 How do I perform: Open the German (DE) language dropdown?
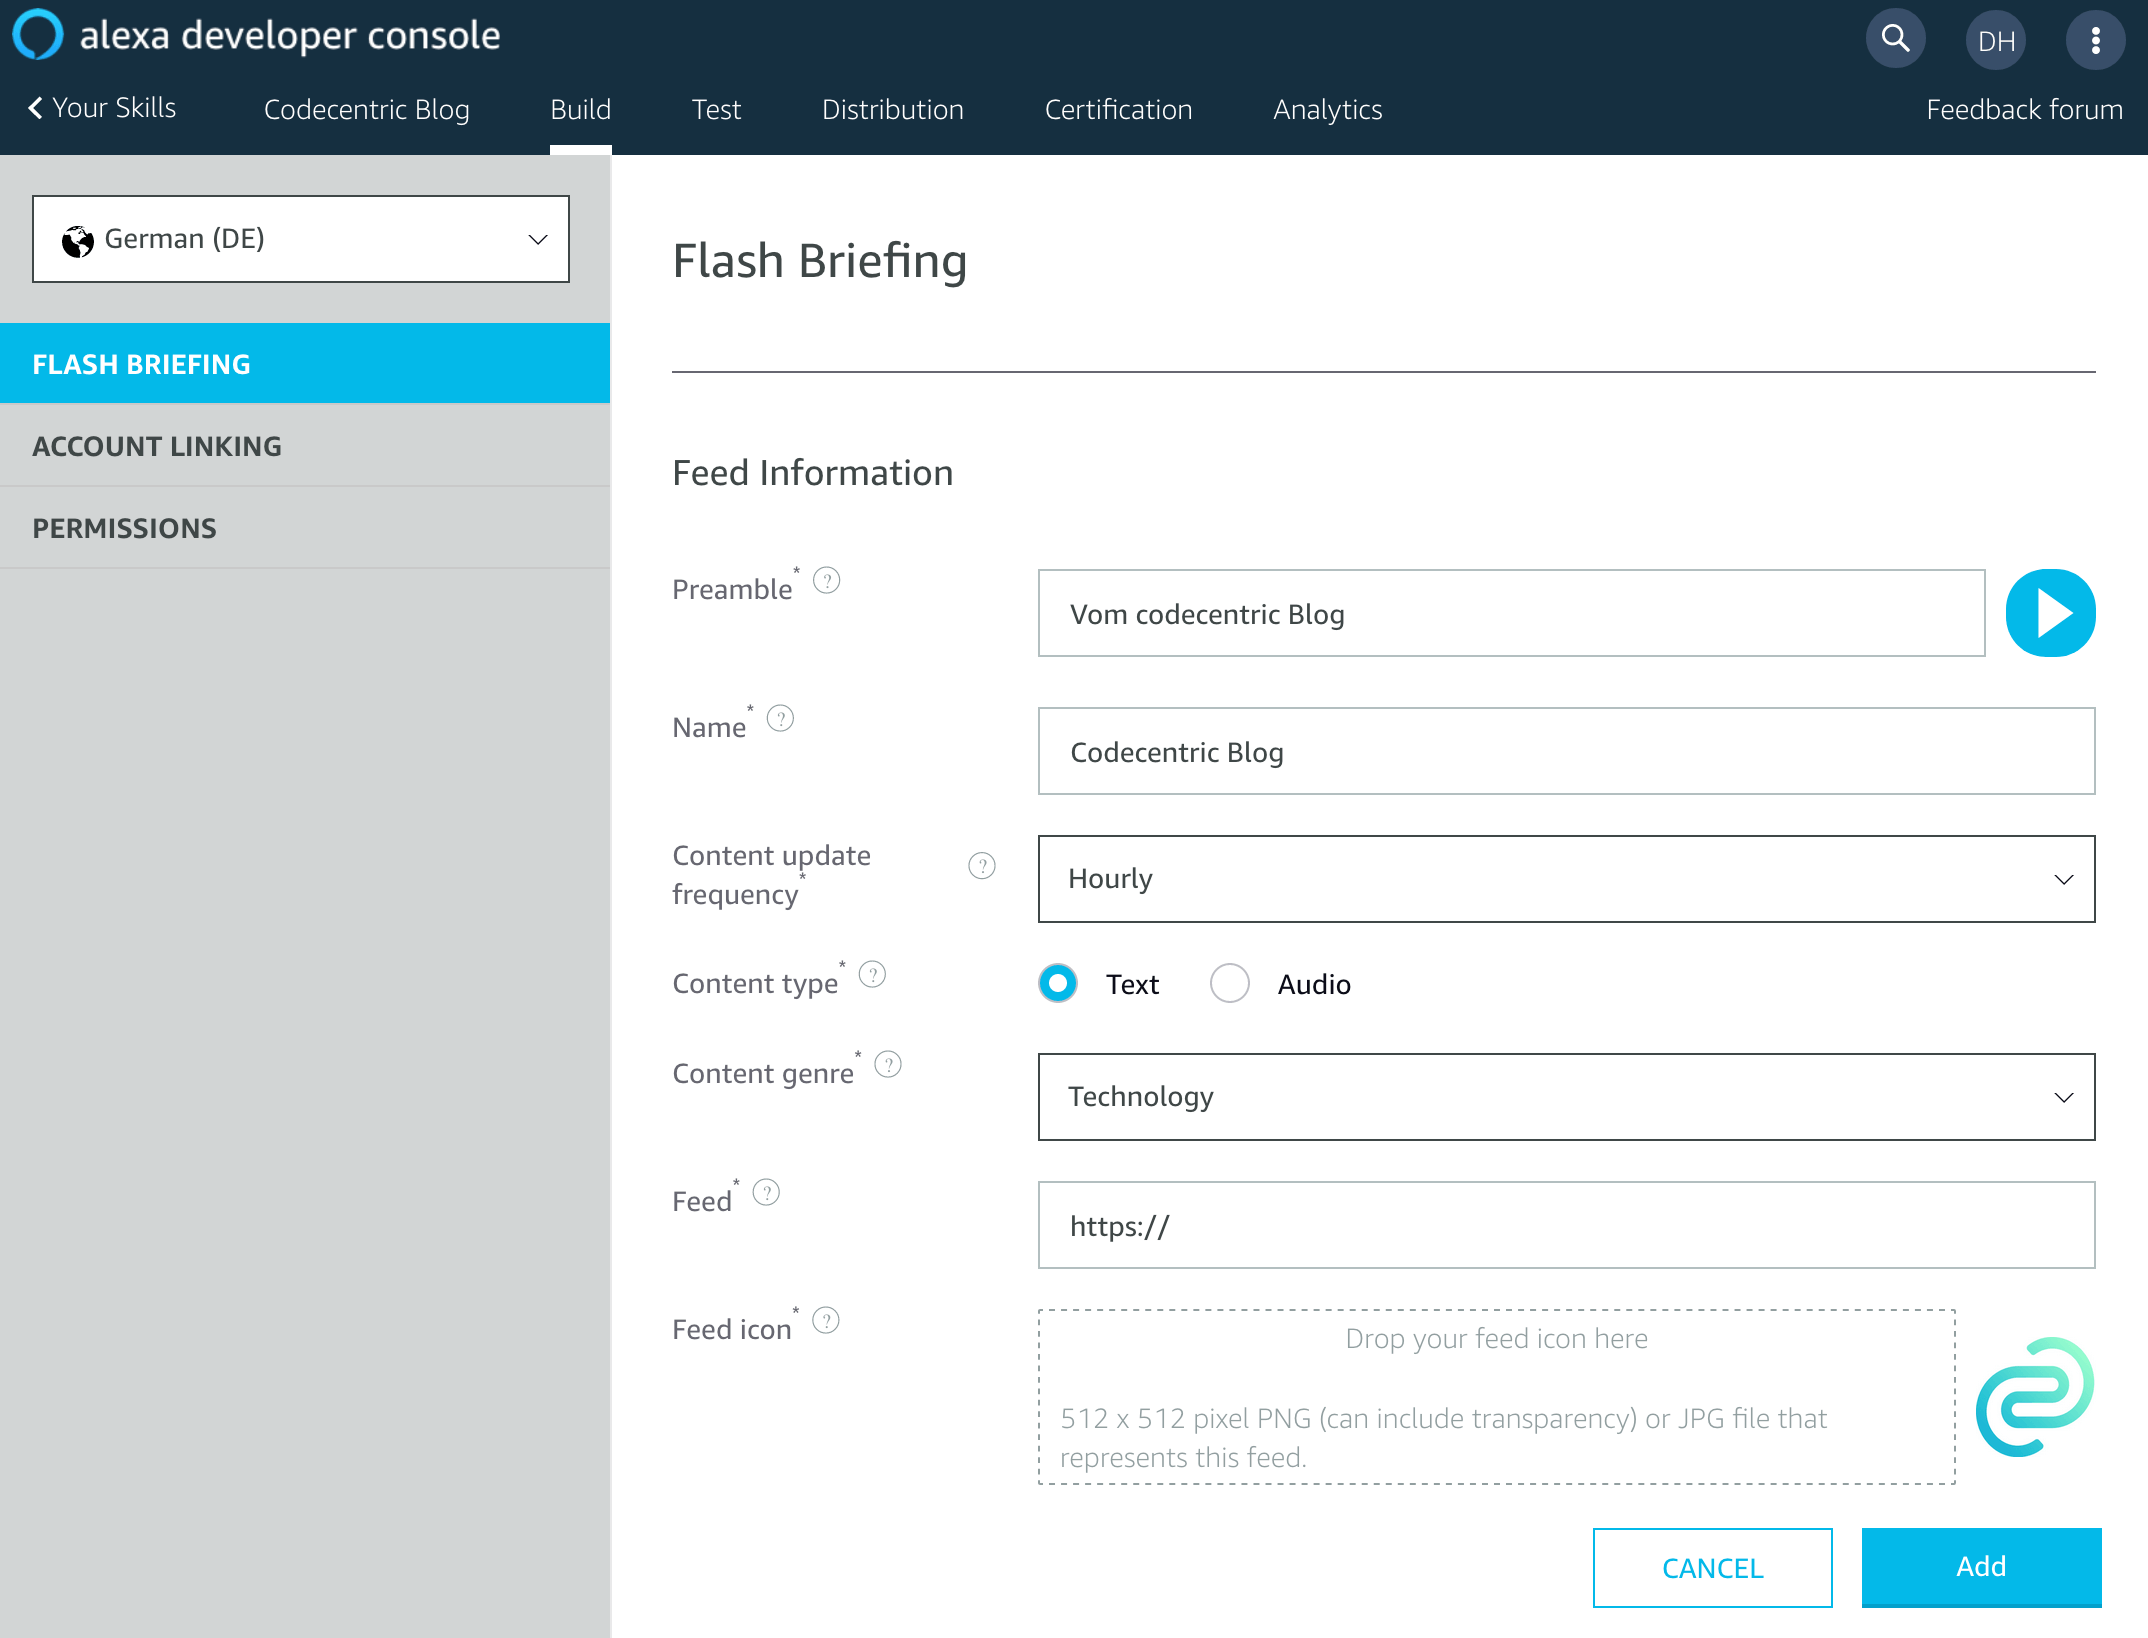coord(300,239)
